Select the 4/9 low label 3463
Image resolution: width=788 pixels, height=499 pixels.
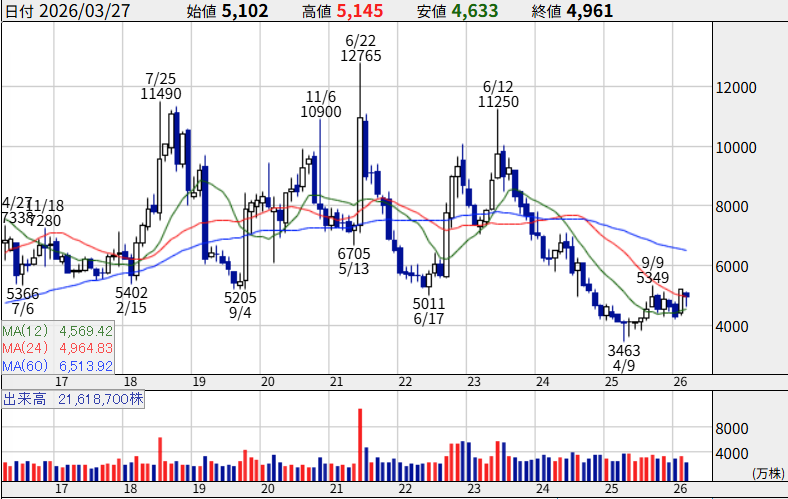point(624,351)
